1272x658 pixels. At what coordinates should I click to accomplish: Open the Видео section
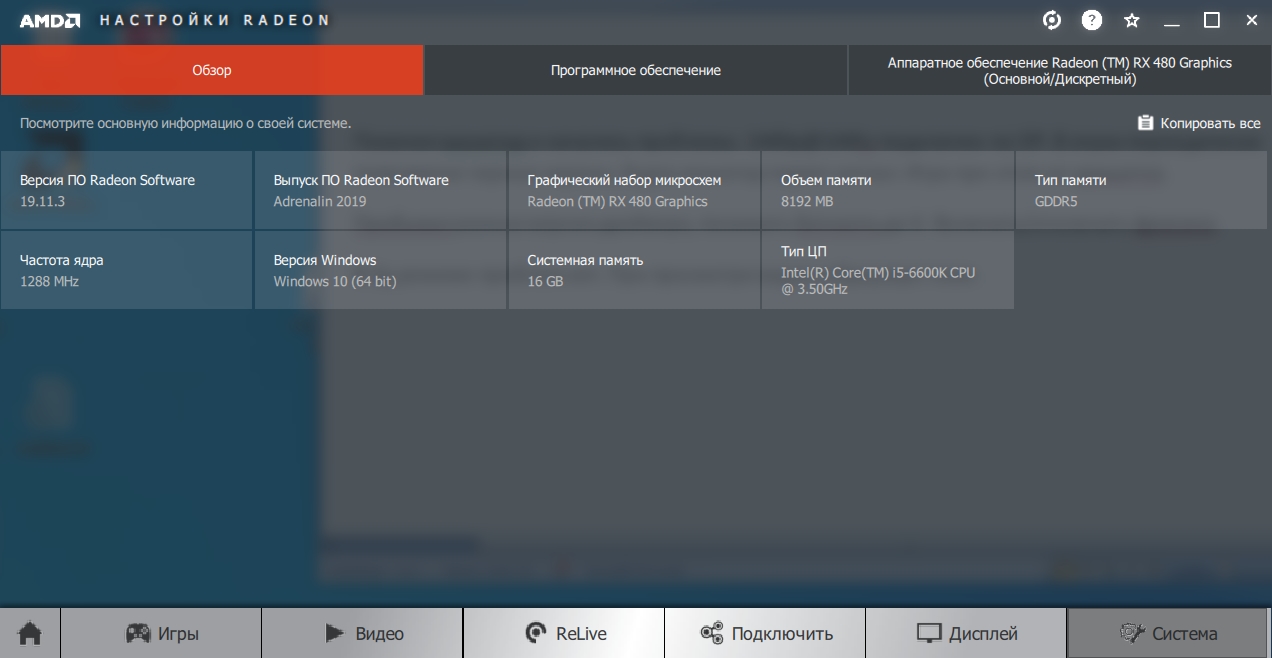pos(363,633)
